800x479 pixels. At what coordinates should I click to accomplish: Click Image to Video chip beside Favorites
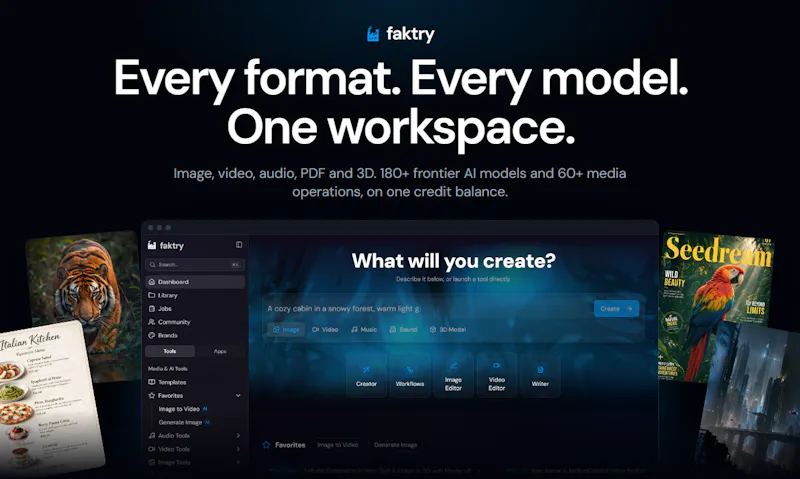(337, 445)
